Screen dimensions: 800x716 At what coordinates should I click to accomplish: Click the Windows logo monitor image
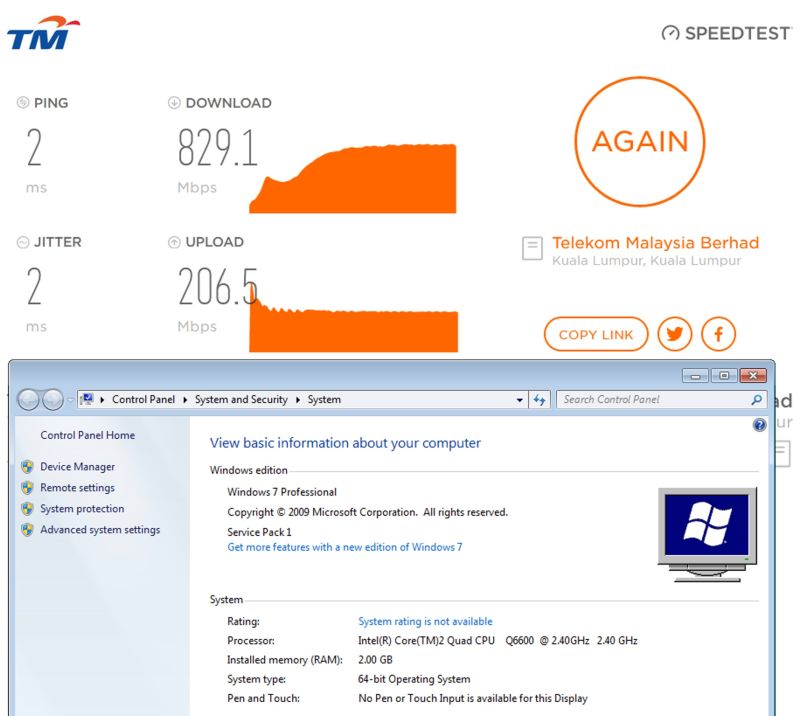707,534
